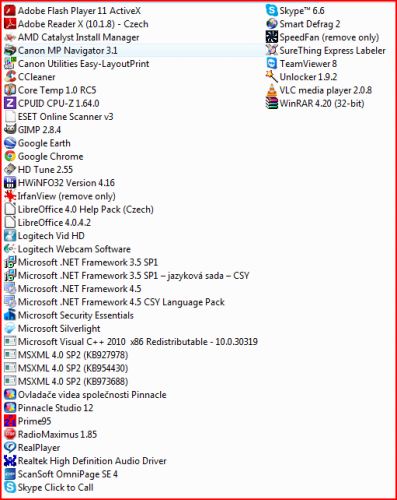Click the CPUID CPU-Z purple icon

point(10,103)
